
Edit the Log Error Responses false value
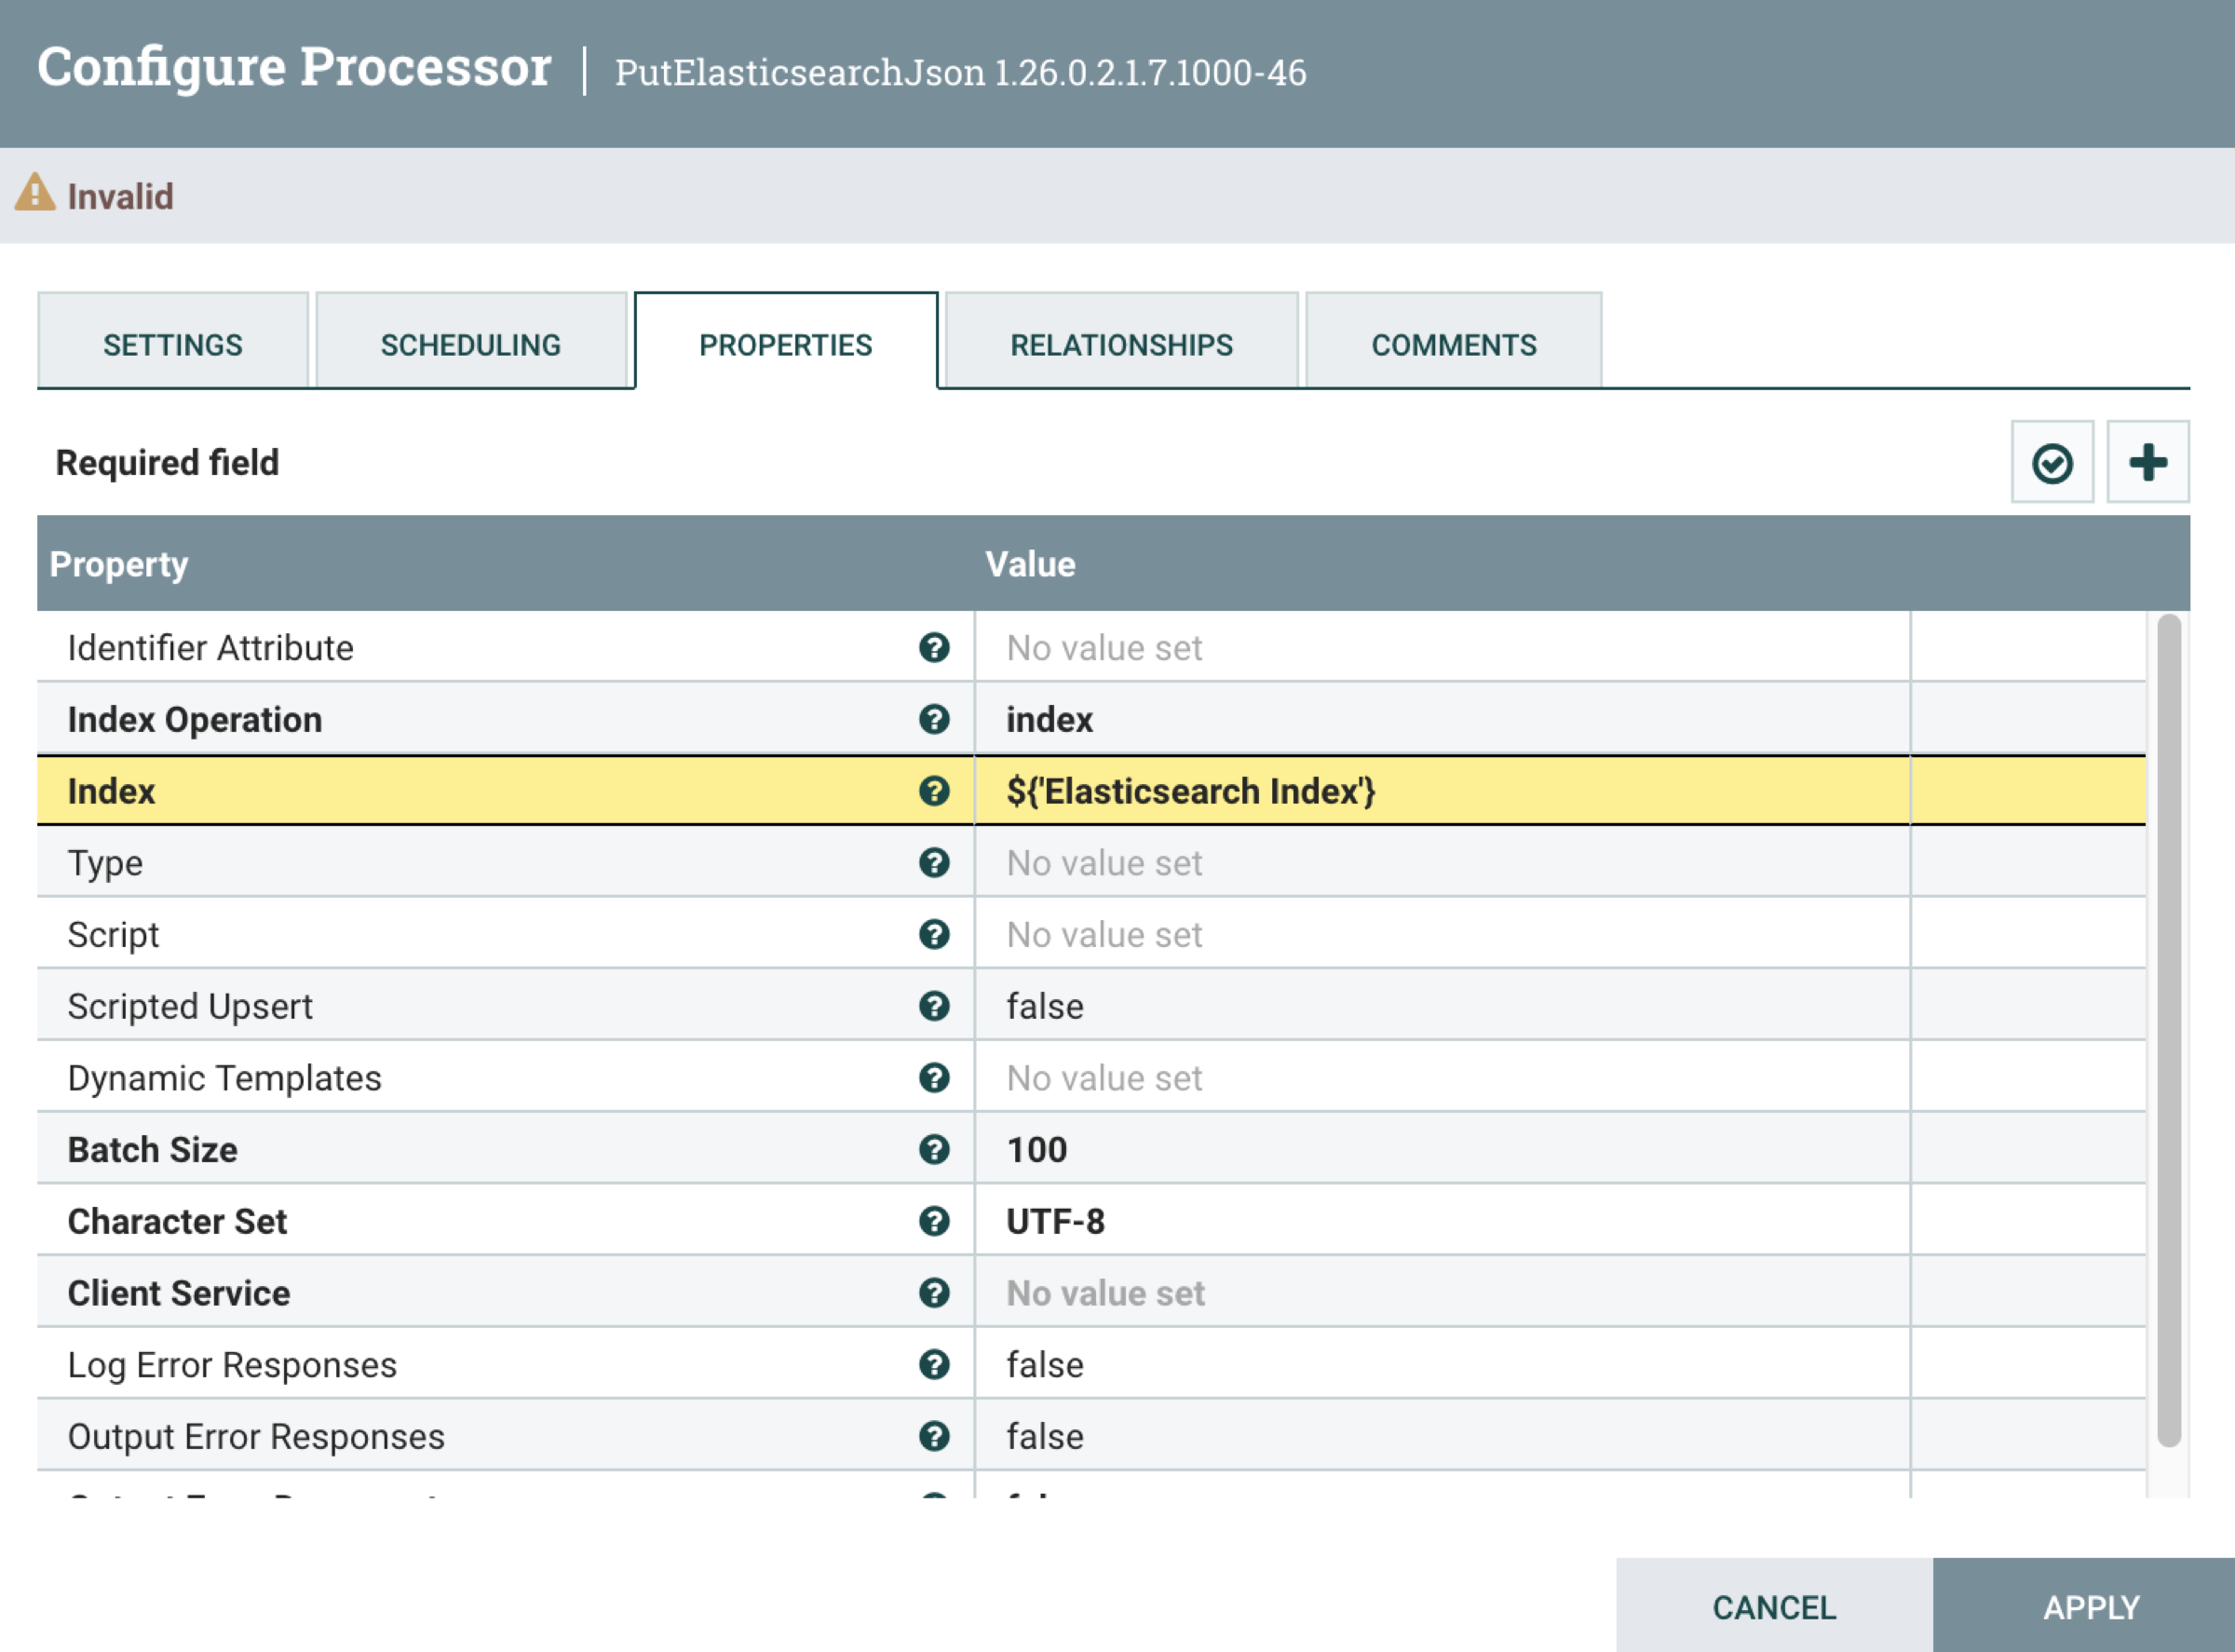[x=1440, y=1365]
